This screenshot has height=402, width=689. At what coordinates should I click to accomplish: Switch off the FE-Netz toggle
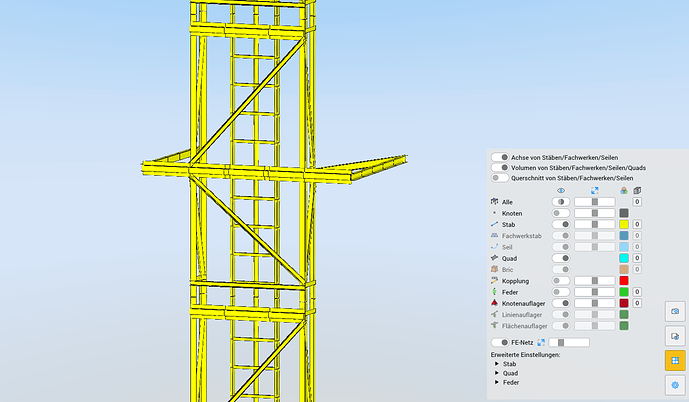click(x=500, y=342)
